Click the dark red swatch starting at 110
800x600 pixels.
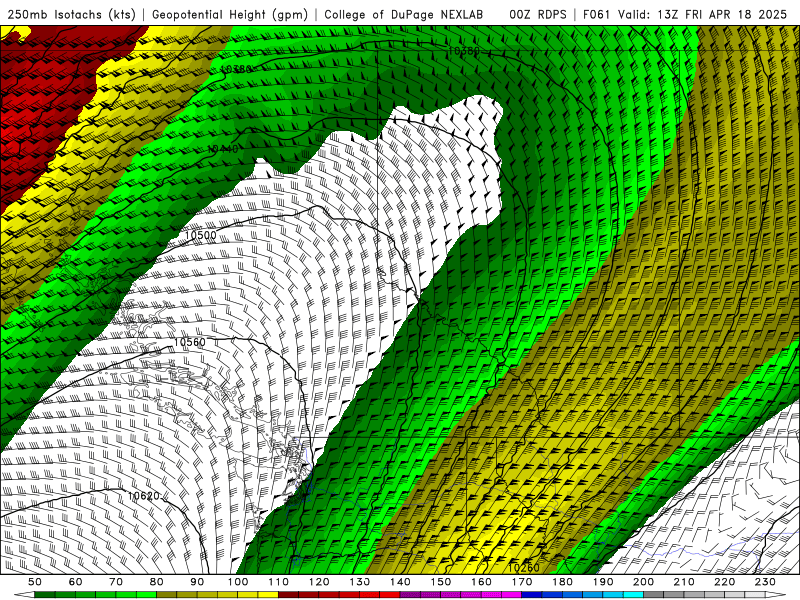(288, 595)
